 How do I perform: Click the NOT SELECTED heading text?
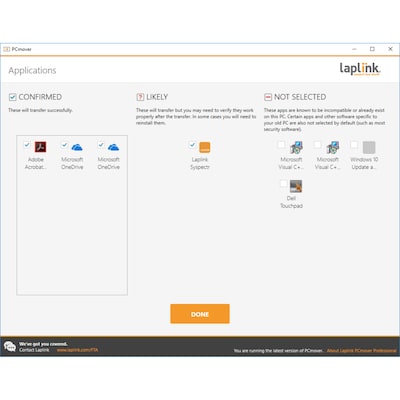pyautogui.click(x=300, y=97)
